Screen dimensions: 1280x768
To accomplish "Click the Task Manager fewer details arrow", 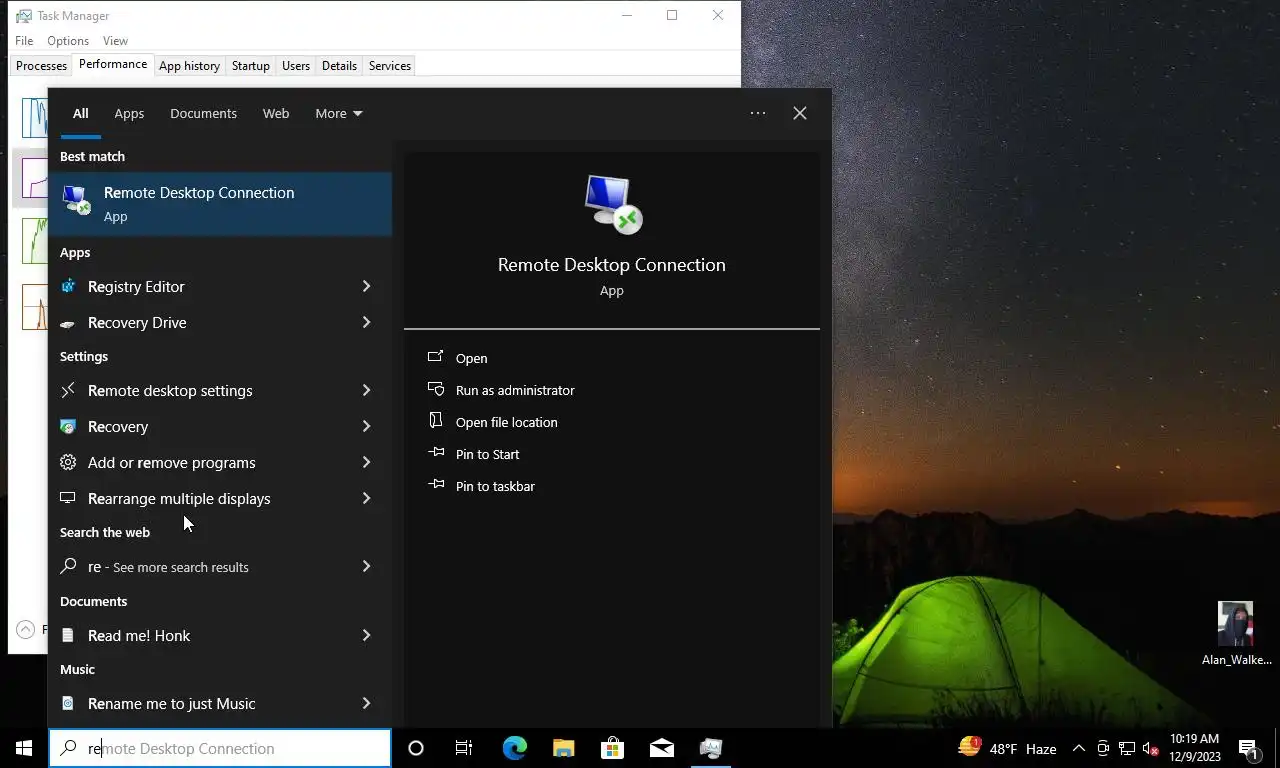I will [24, 629].
